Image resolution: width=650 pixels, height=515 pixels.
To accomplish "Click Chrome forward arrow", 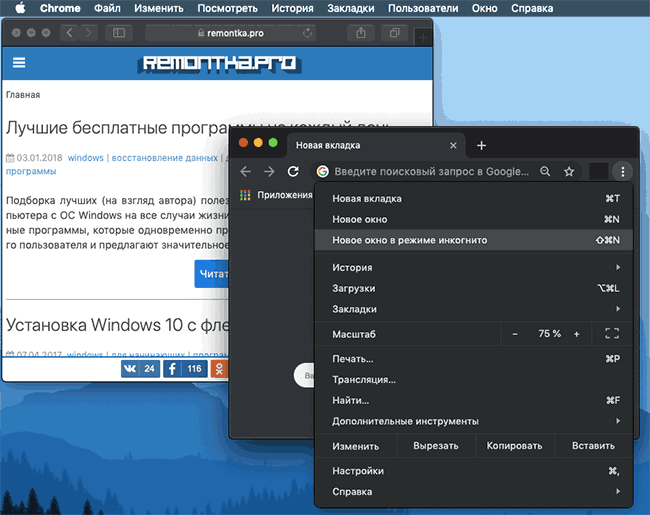I will 269,171.
